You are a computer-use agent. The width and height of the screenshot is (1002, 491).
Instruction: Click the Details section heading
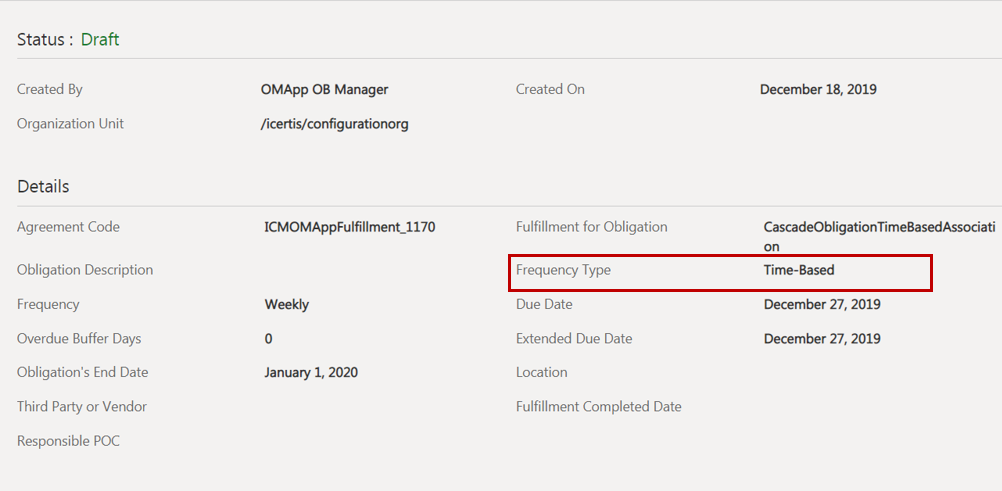[43, 187]
